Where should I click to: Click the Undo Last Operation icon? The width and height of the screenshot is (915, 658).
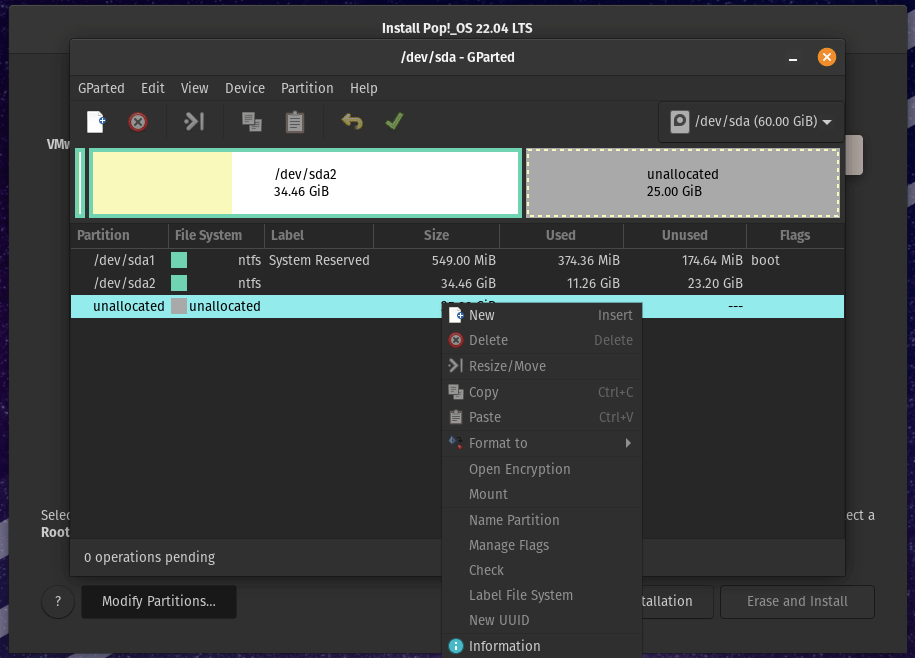pos(349,121)
